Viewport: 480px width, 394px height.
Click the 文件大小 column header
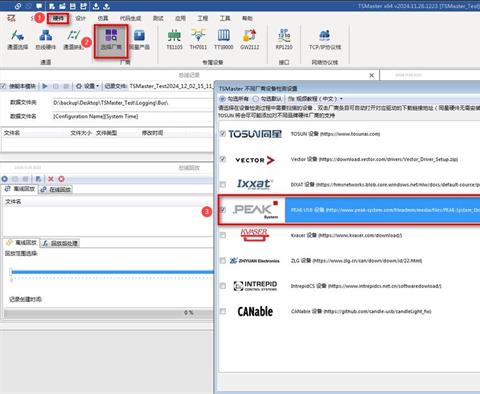81,133
